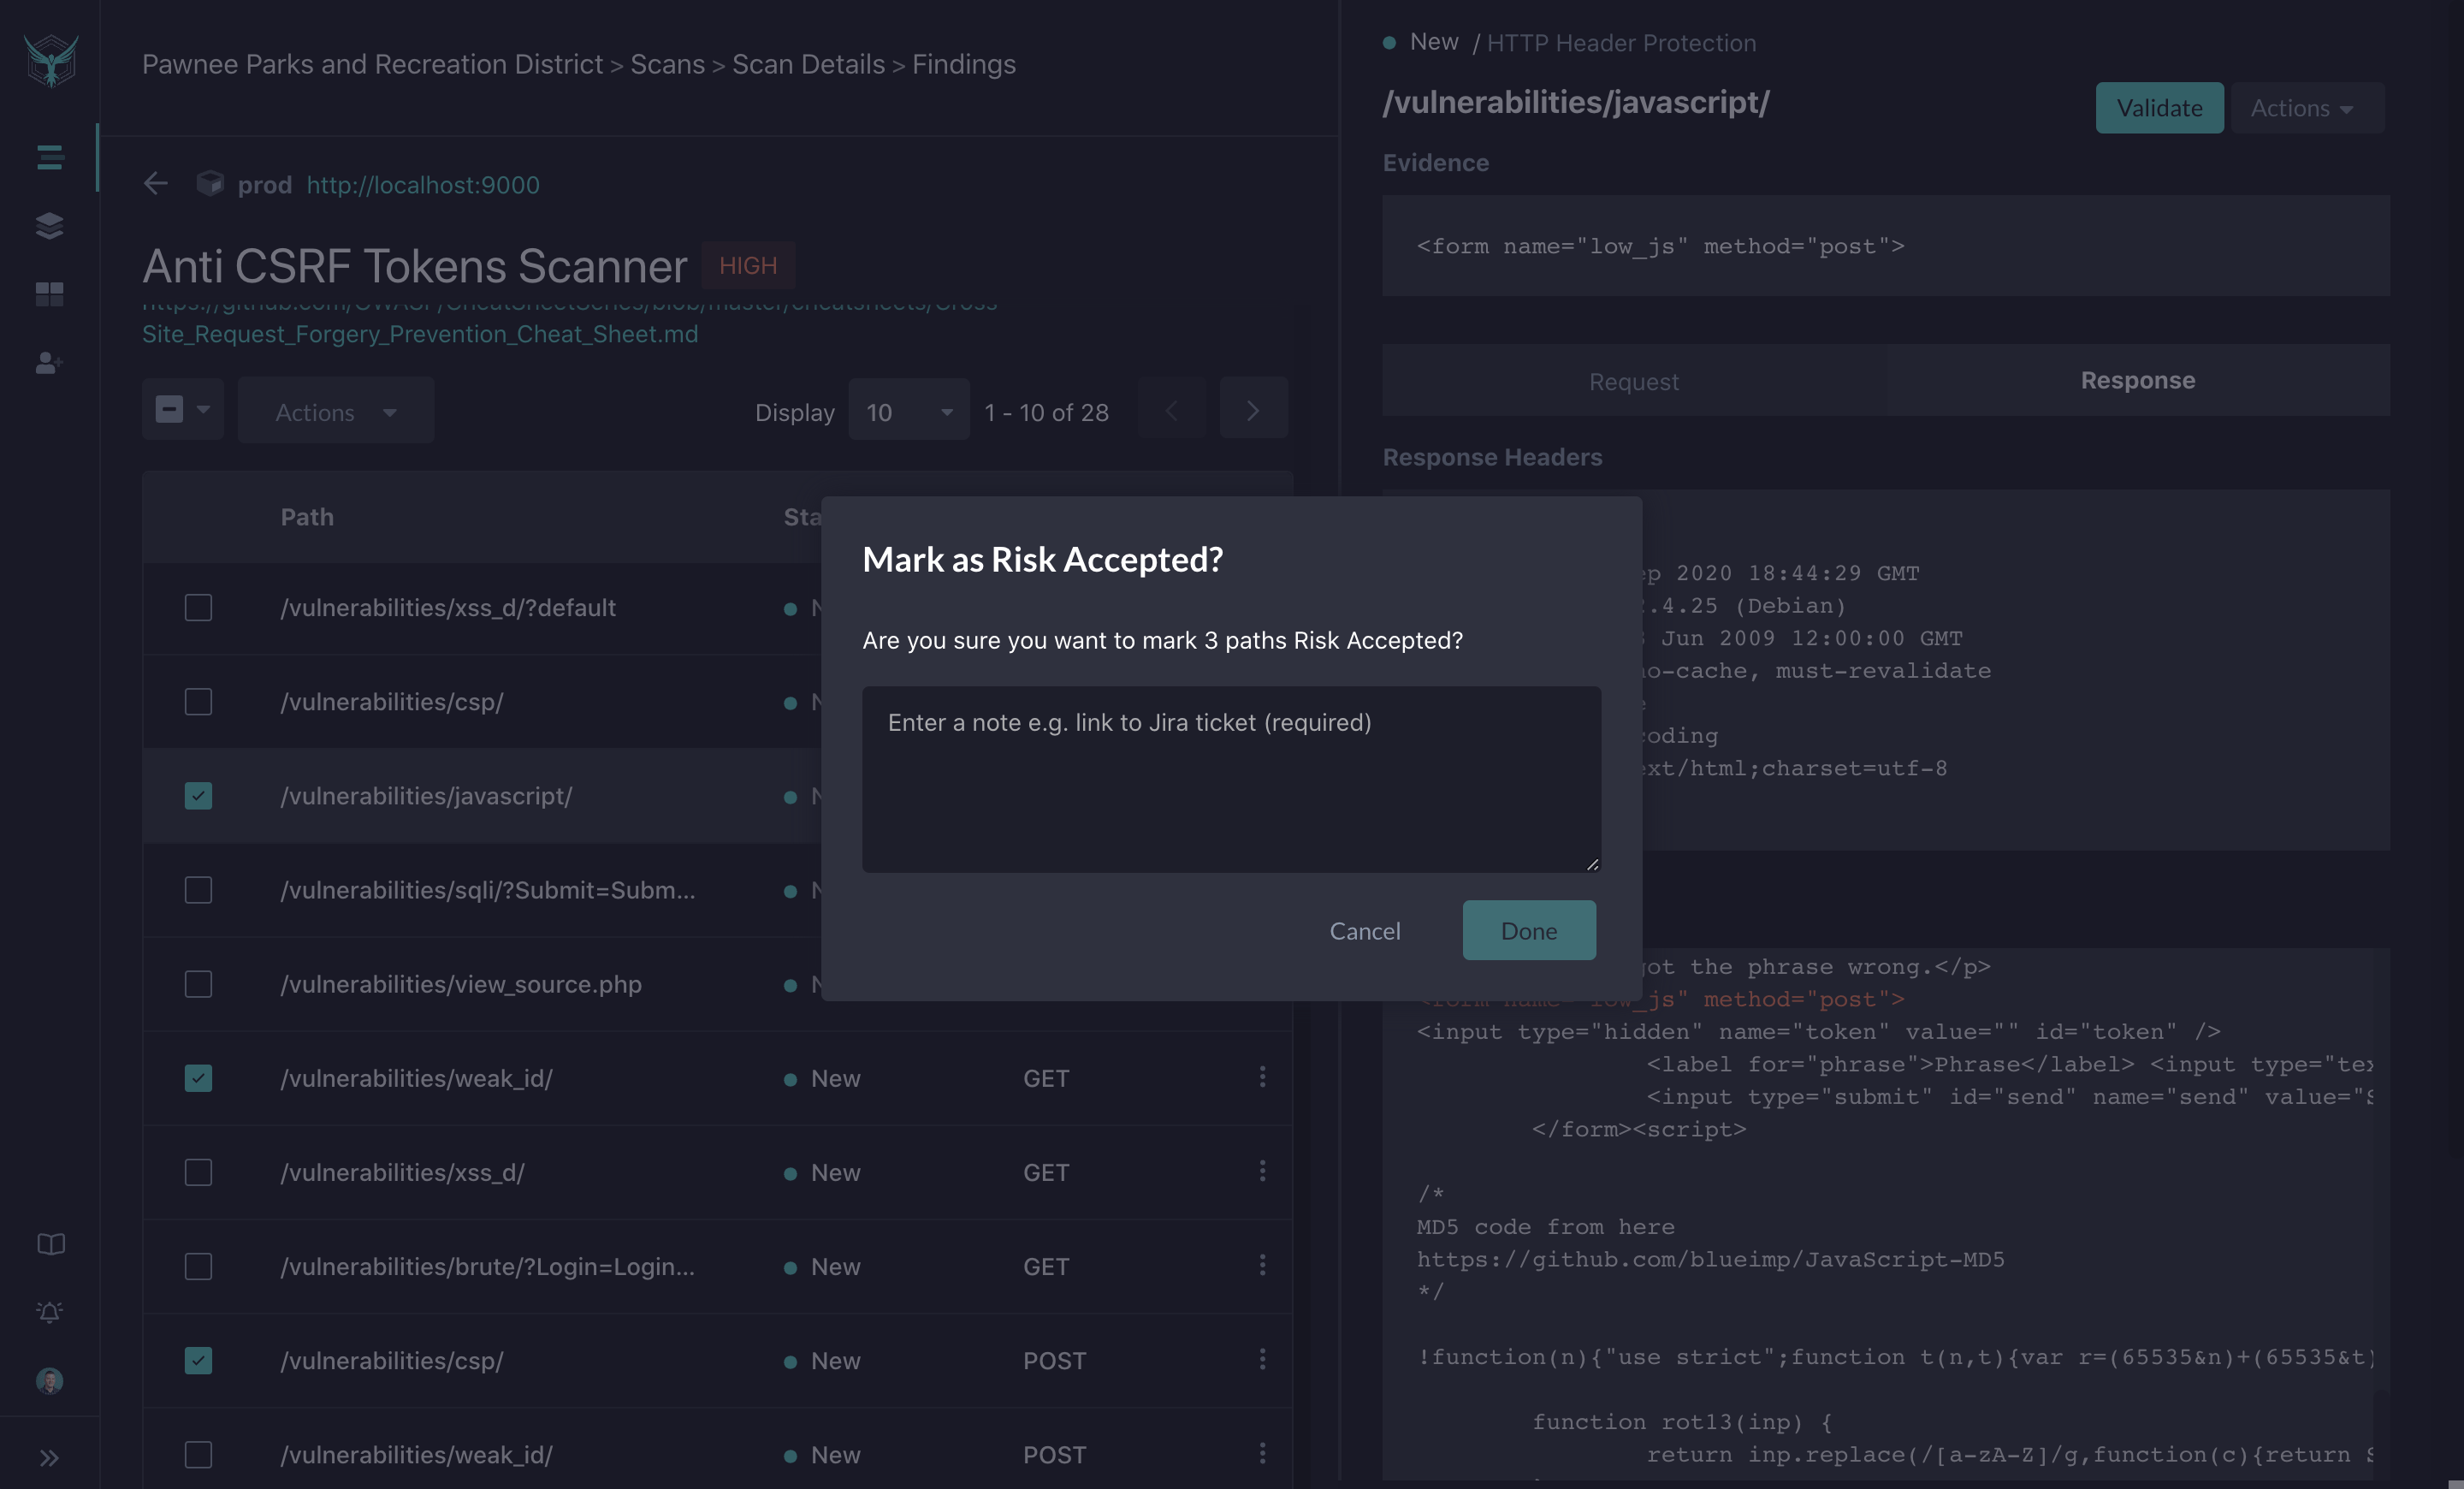2464x1489 pixels.
Task: Uncheck the /vulnerabilities/weak_id/ GET checkbox
Action: tap(198, 1078)
